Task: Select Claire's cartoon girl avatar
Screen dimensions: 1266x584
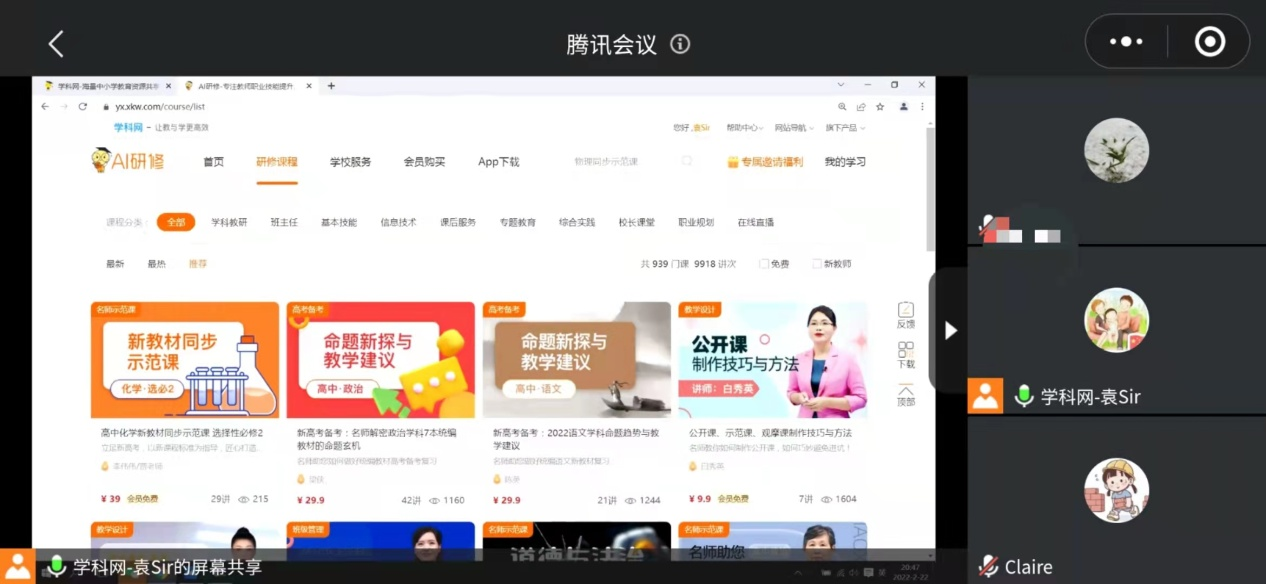Action: coord(1116,490)
